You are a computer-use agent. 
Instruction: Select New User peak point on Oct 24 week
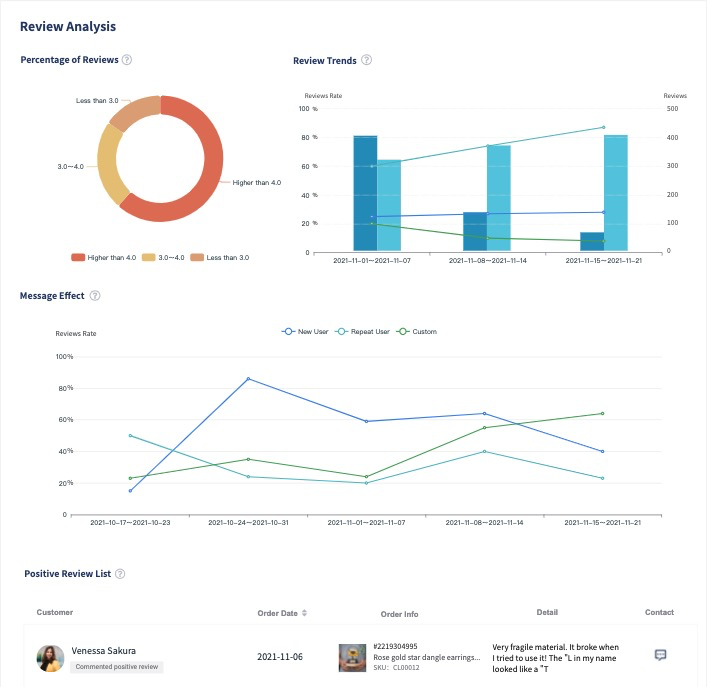pos(248,379)
